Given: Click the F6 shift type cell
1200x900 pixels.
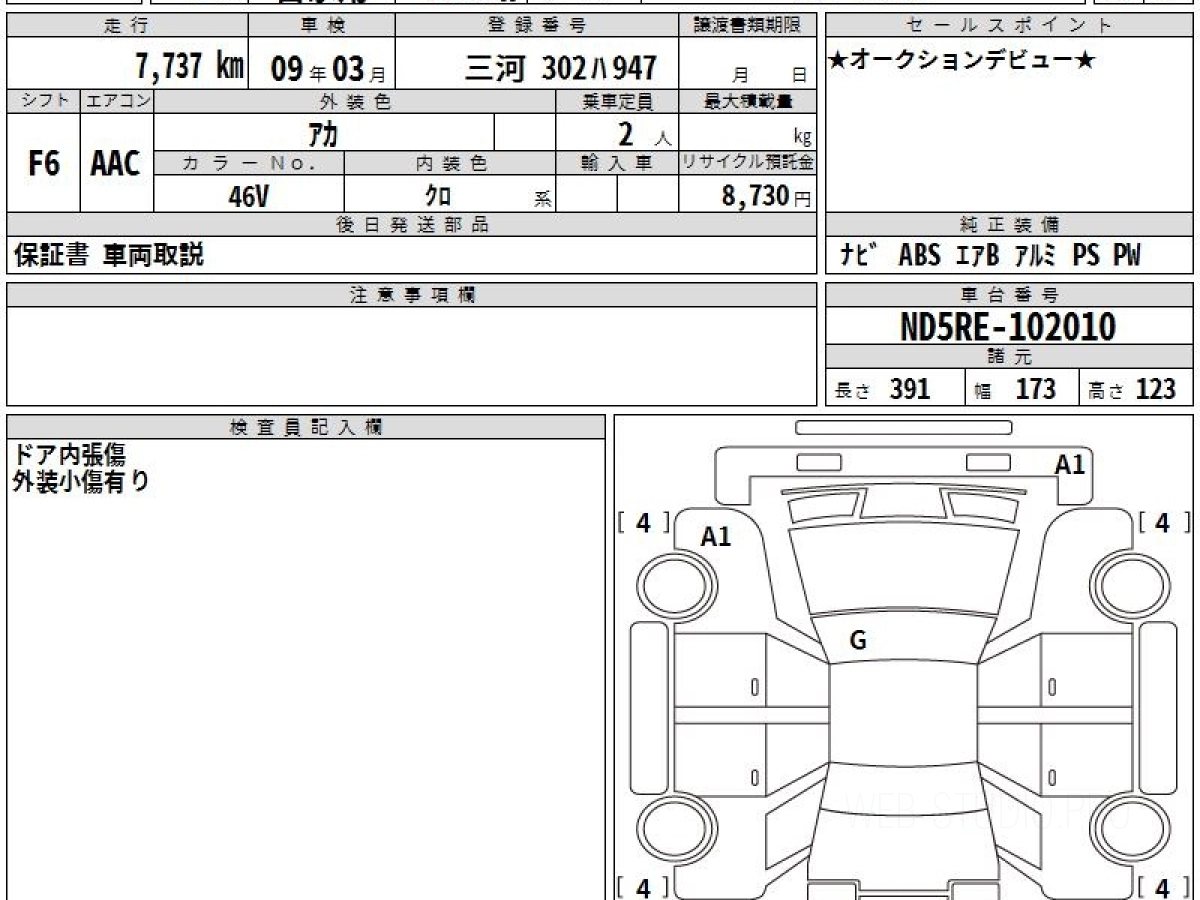Looking at the screenshot, I should 43,164.
